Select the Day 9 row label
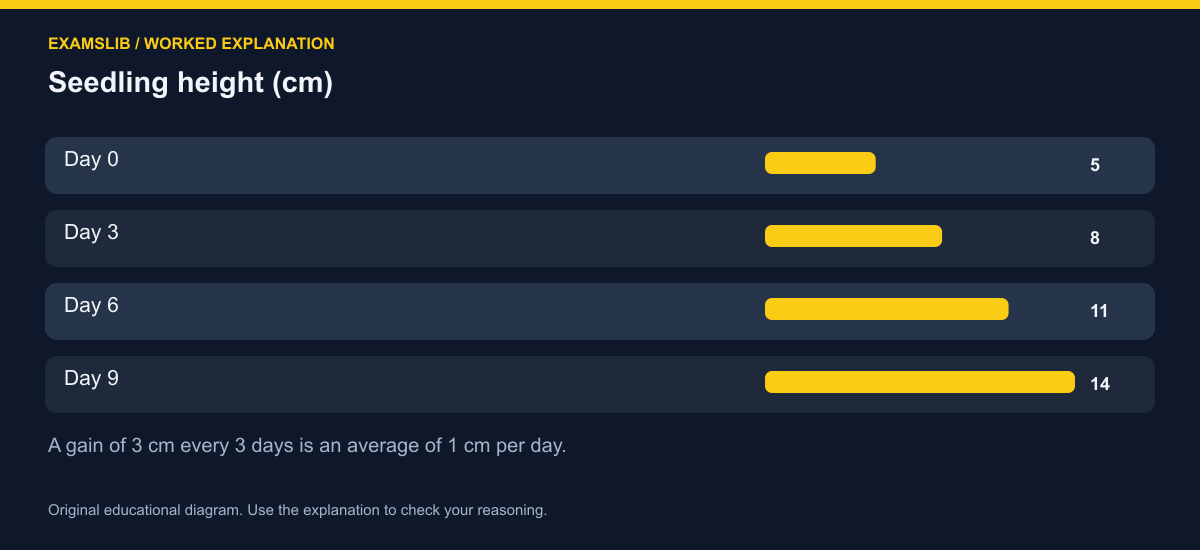 point(91,378)
